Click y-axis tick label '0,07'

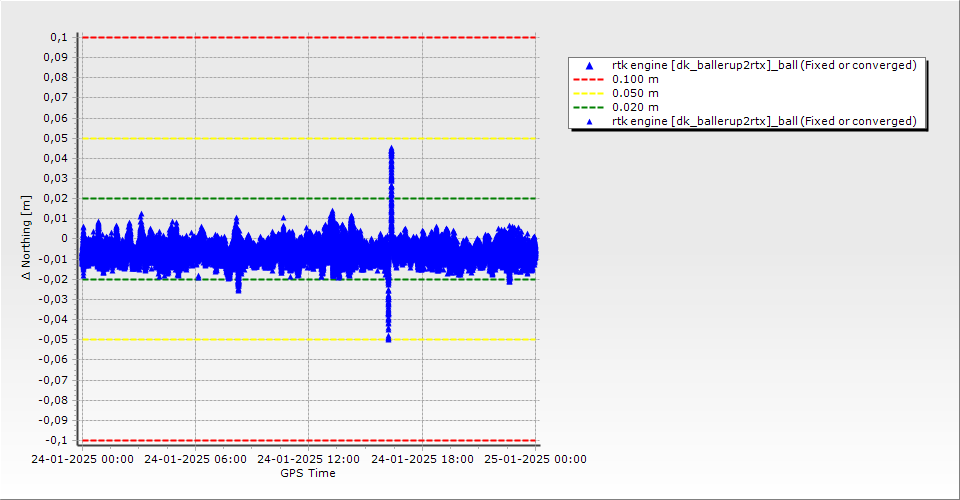click(56, 98)
